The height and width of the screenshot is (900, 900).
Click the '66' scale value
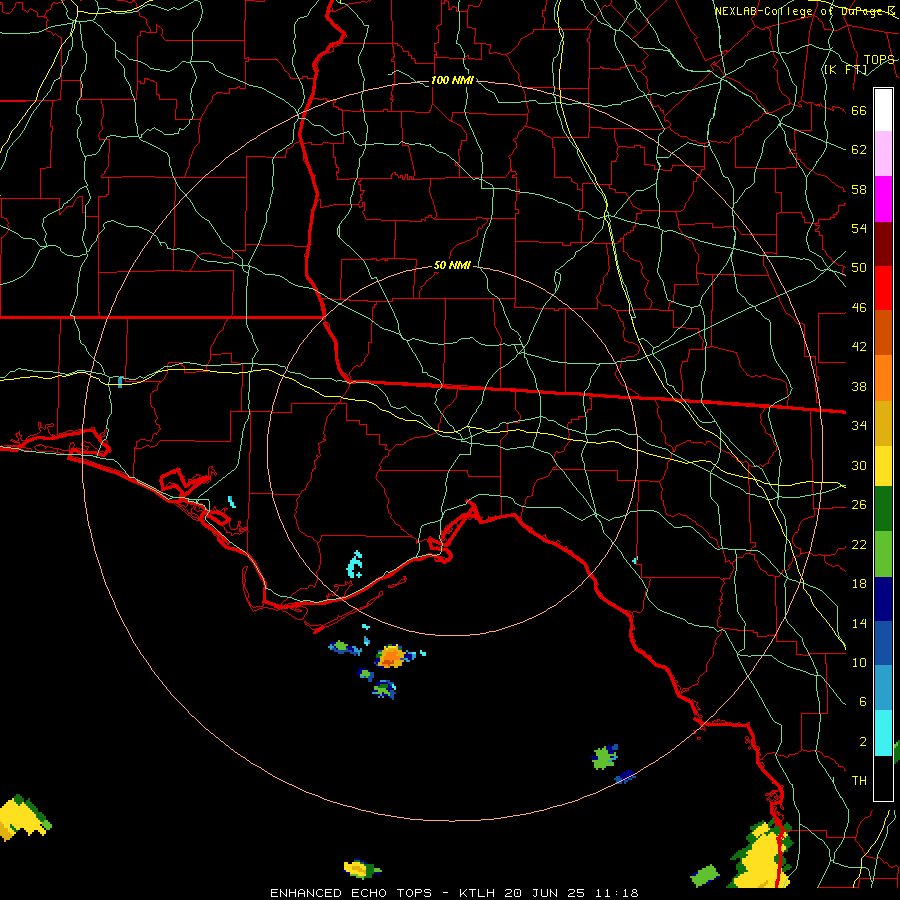[x=859, y=110]
